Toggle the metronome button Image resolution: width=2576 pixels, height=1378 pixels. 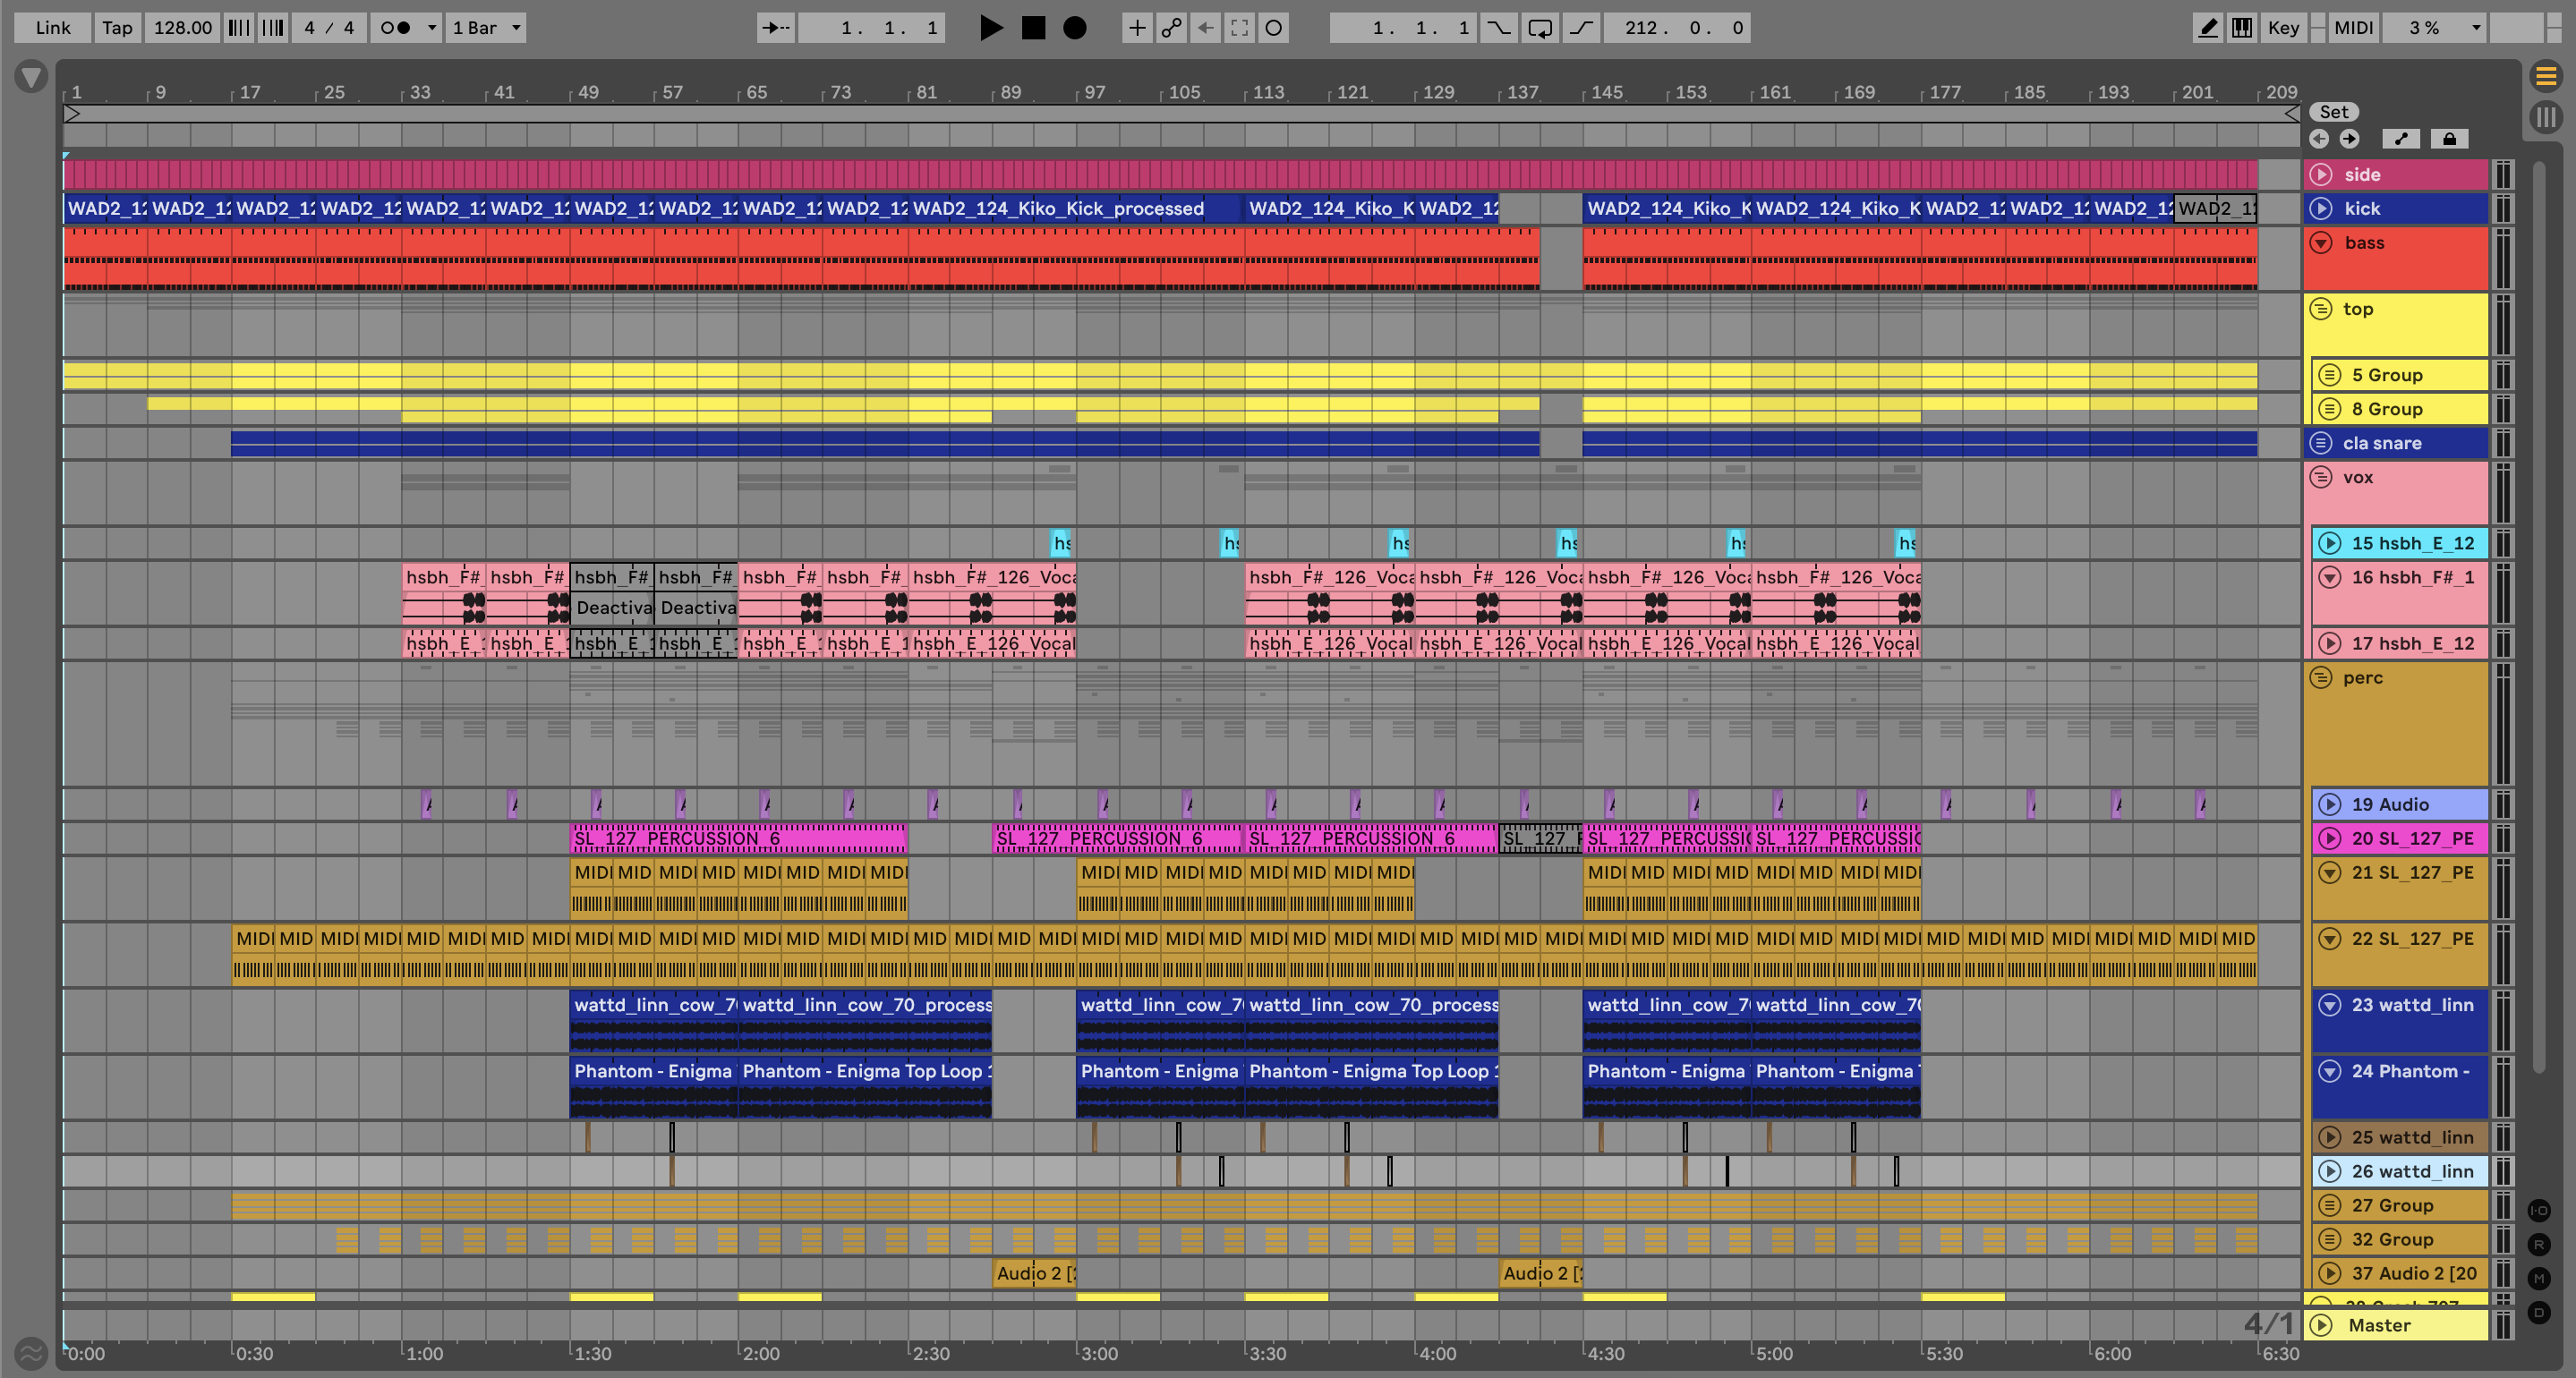(396, 28)
